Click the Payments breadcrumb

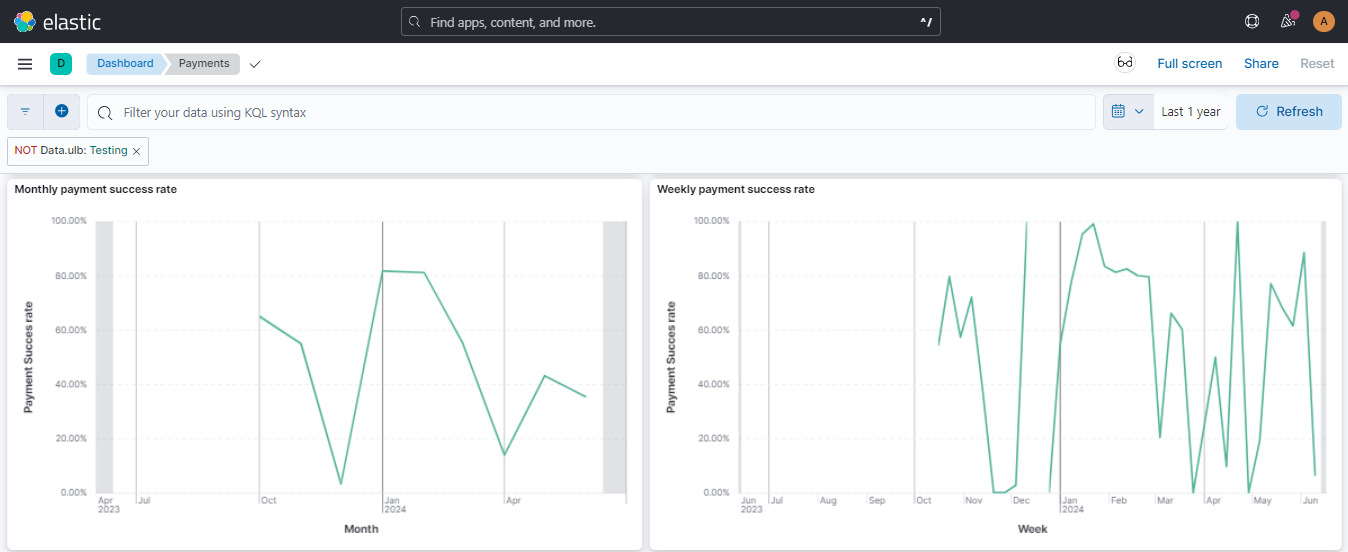pos(204,64)
